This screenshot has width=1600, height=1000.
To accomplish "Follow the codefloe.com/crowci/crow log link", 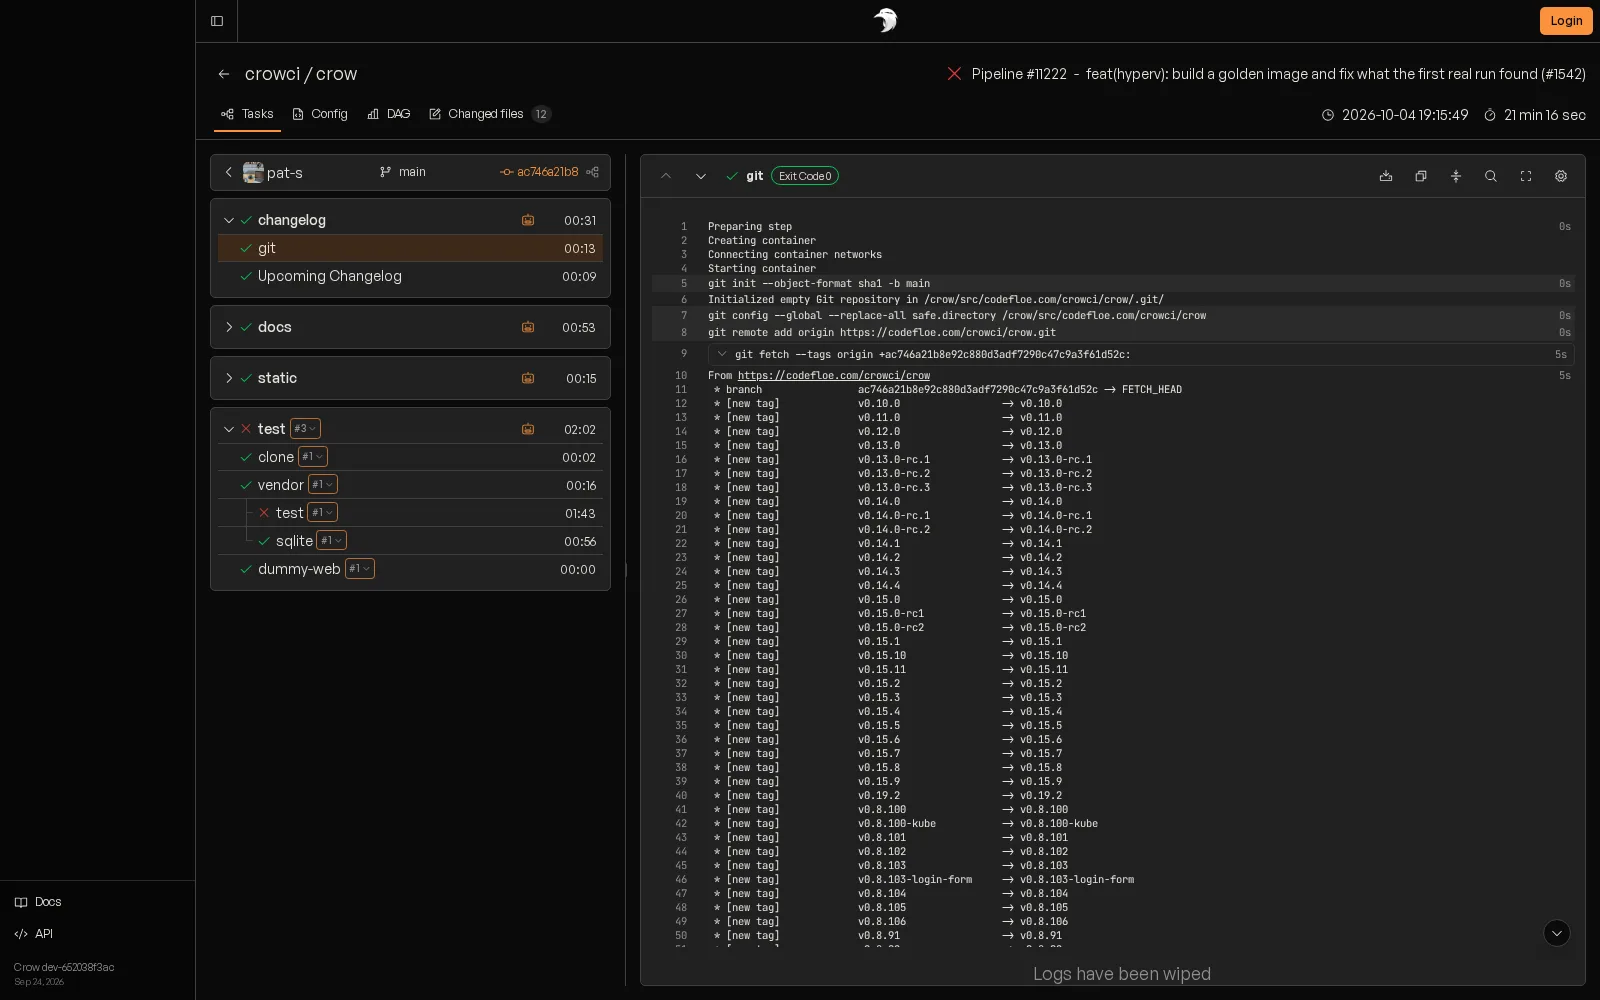I will (x=834, y=376).
